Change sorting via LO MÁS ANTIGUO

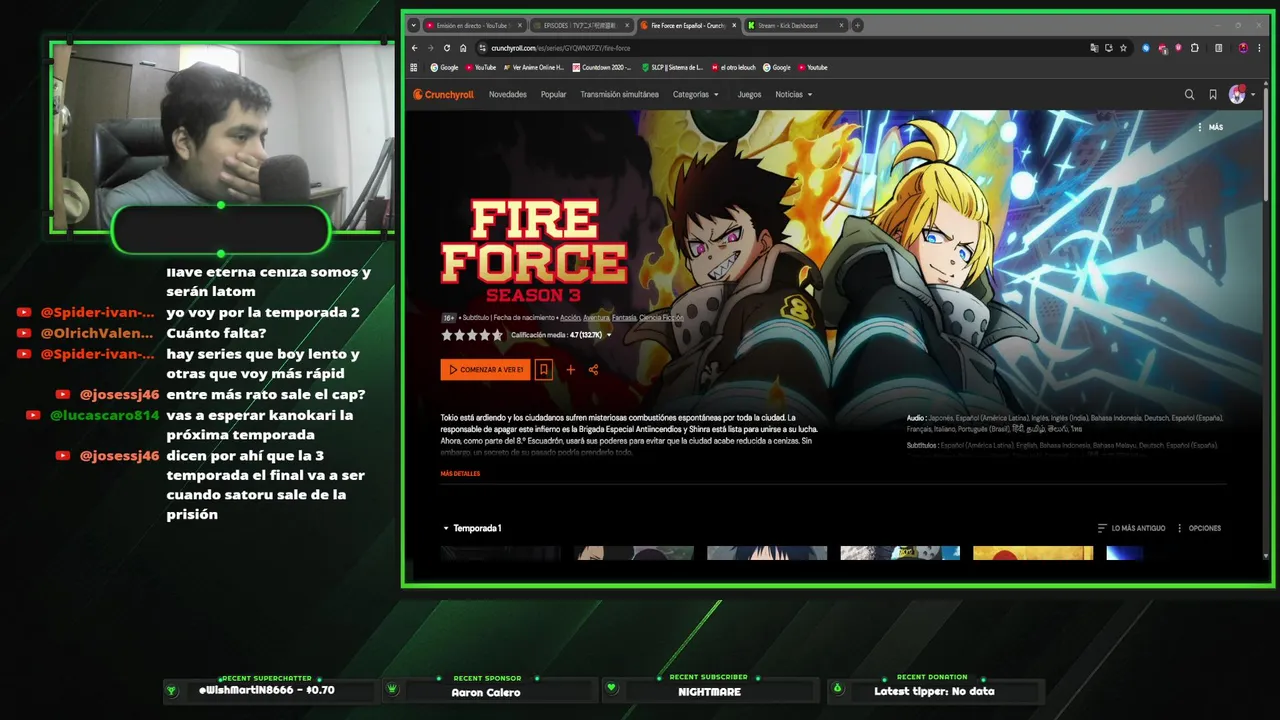tap(1131, 528)
